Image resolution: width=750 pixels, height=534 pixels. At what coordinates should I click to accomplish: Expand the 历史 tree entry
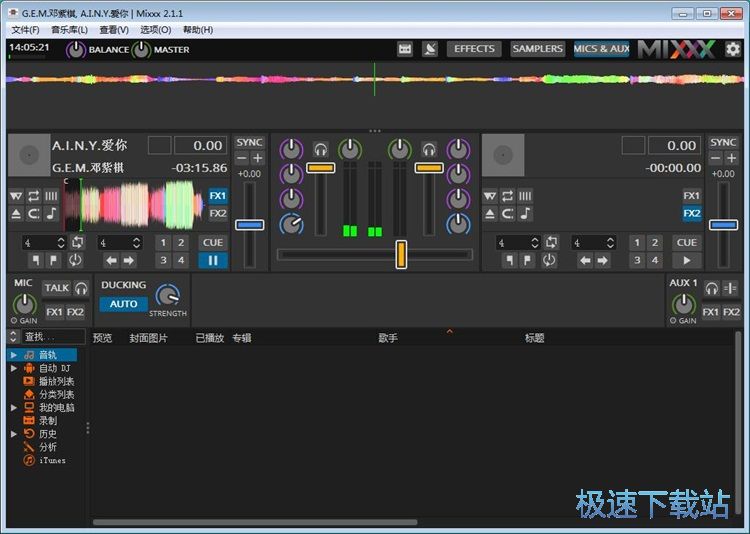click(x=14, y=434)
